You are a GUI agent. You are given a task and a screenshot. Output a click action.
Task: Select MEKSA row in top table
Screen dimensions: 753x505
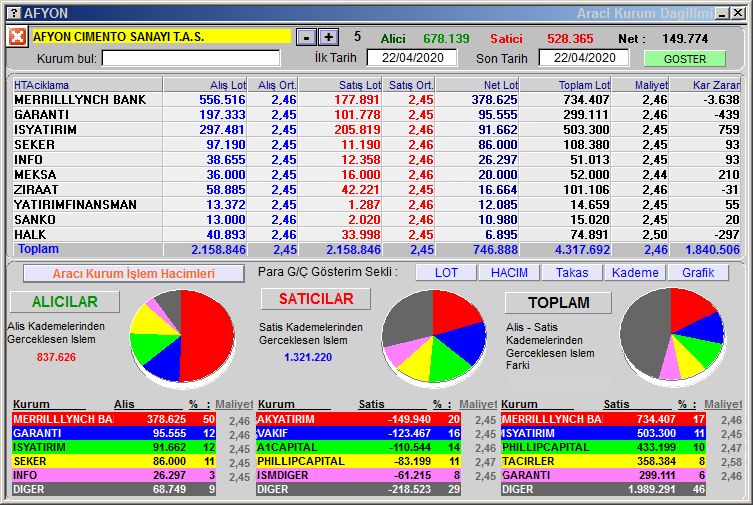pos(376,175)
